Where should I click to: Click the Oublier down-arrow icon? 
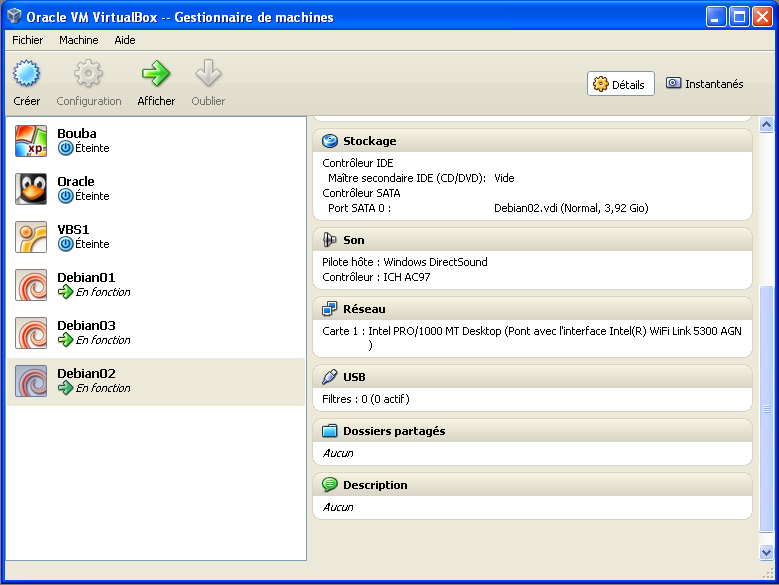(x=208, y=73)
